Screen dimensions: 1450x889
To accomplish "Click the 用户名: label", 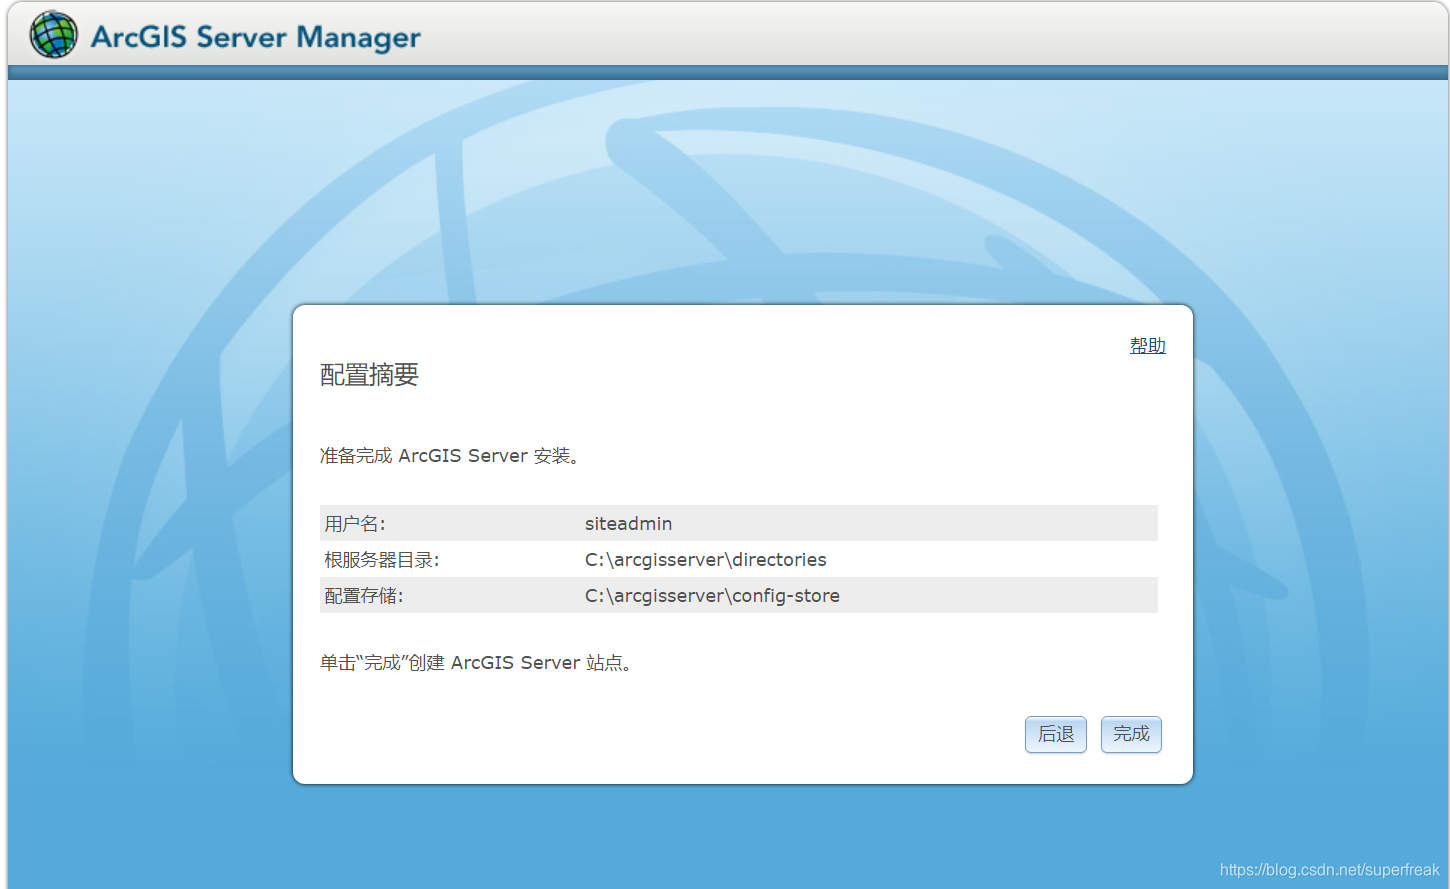I will (x=355, y=523).
